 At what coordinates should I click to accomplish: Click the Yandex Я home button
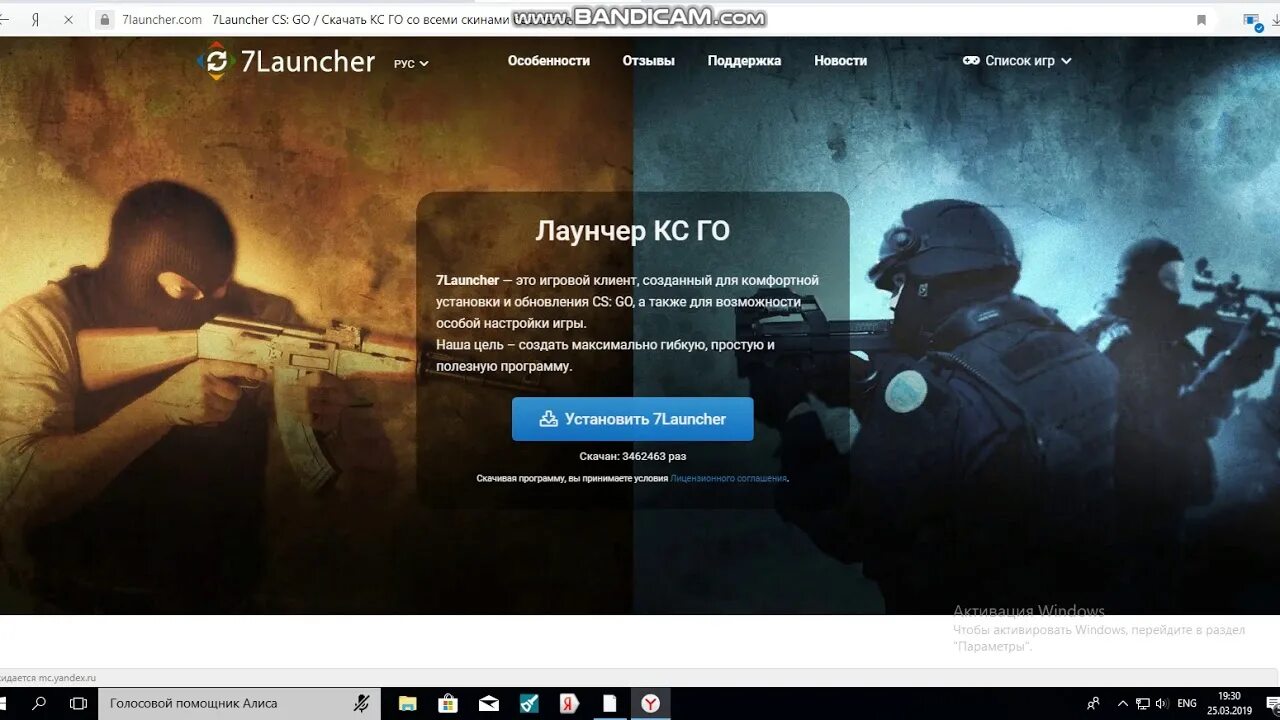35,19
